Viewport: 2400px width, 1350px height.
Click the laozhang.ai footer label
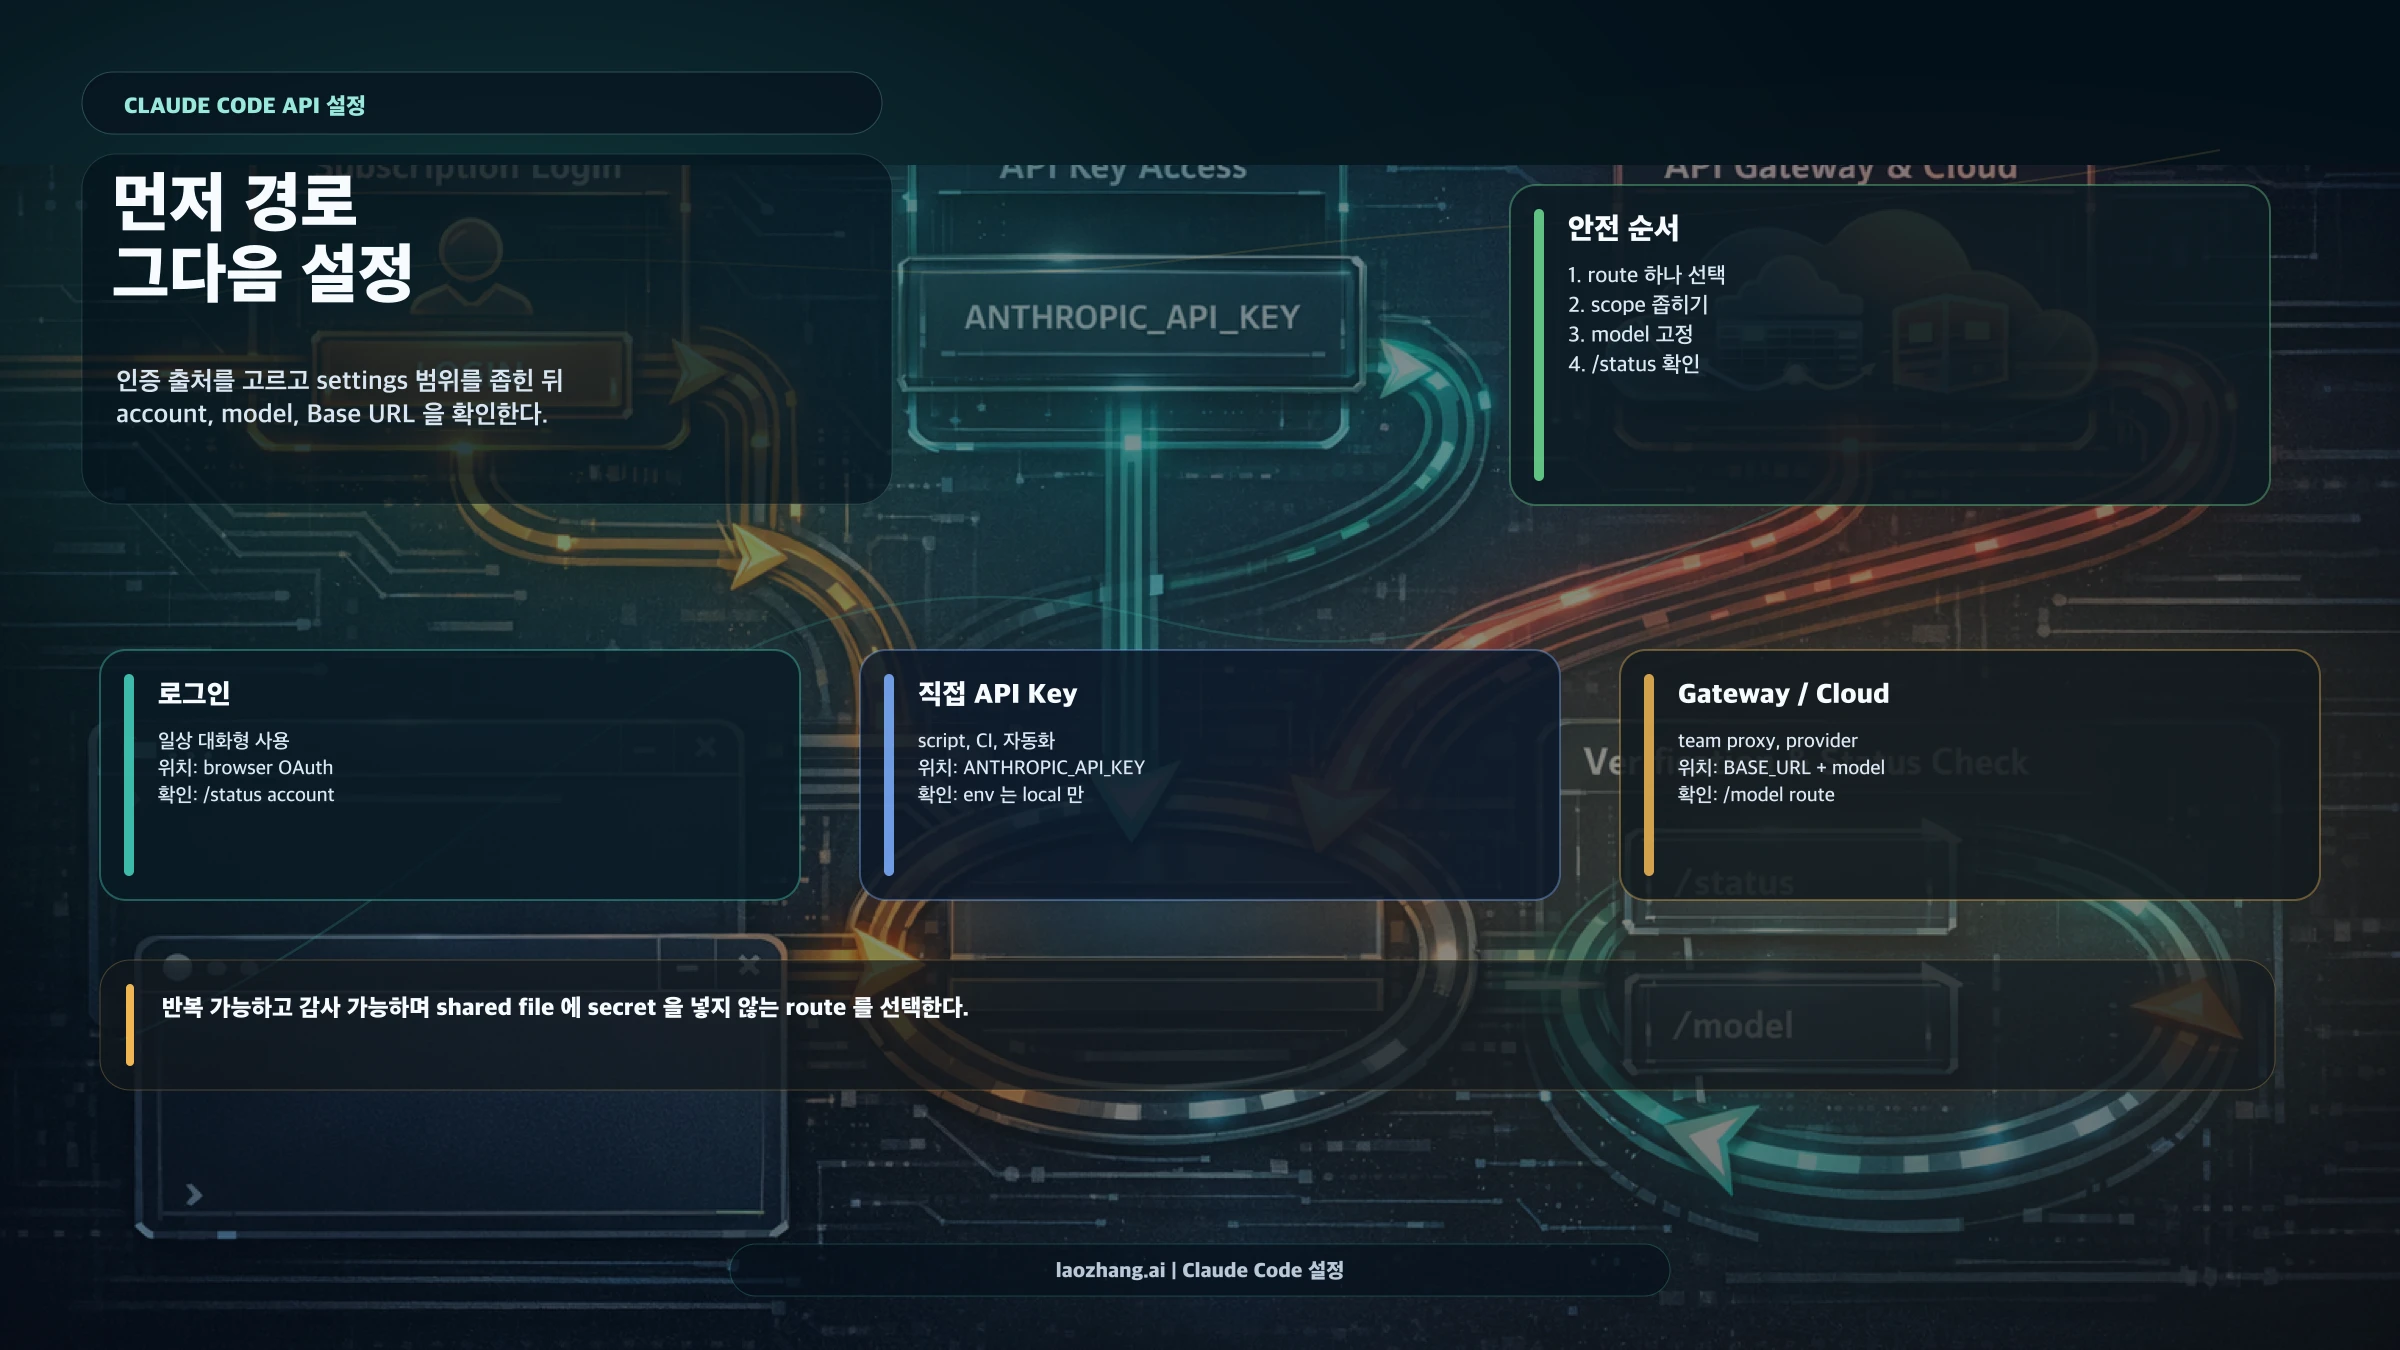pos(1199,1270)
